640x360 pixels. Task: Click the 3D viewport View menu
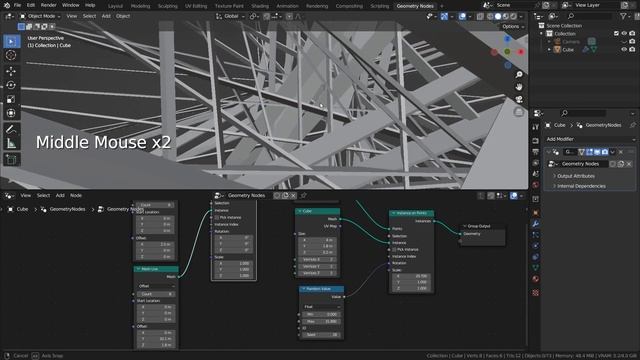tap(71, 16)
